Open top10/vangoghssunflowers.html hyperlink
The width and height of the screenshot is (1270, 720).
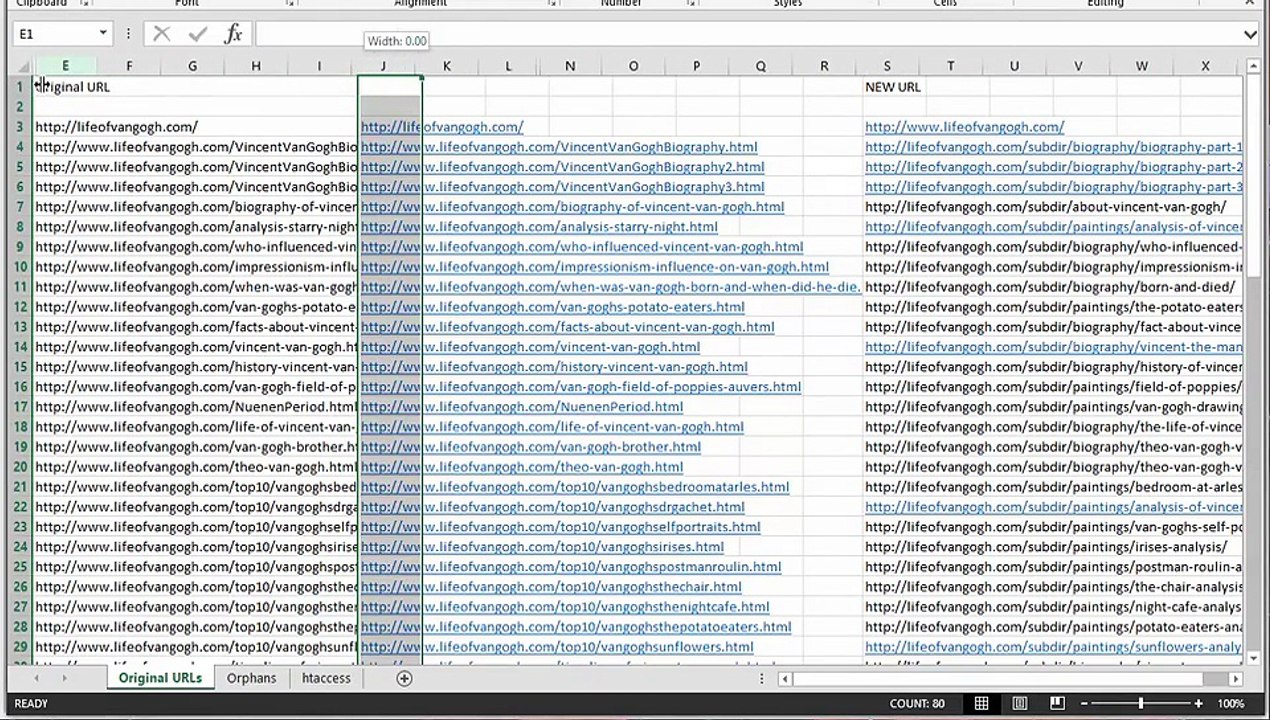(x=557, y=647)
